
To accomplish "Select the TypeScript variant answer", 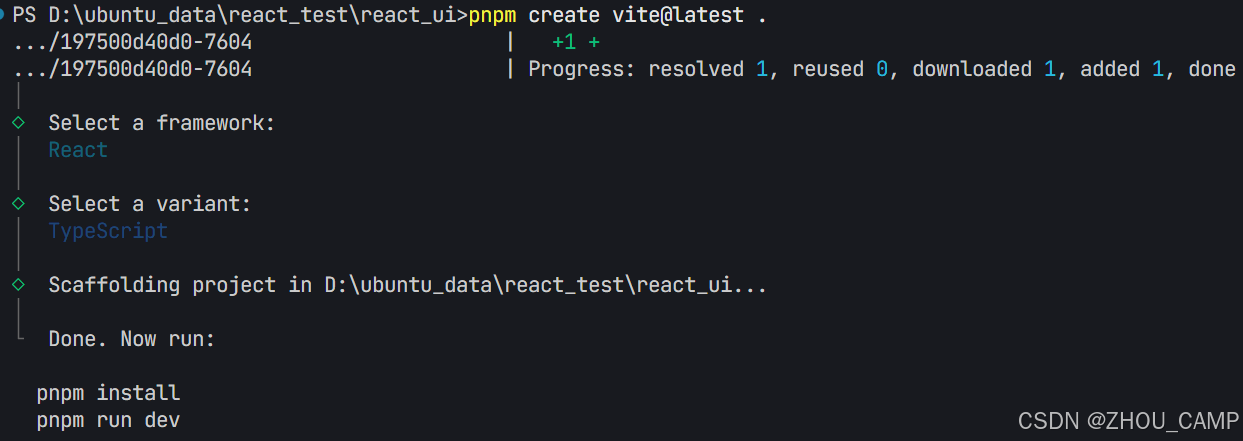I will pos(108,231).
